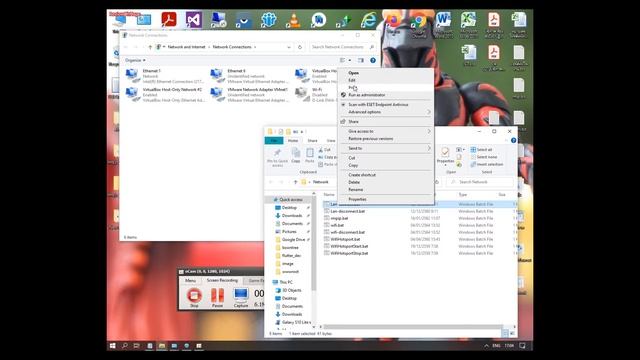
Task: Stop recording in oCam
Action: coord(194,297)
